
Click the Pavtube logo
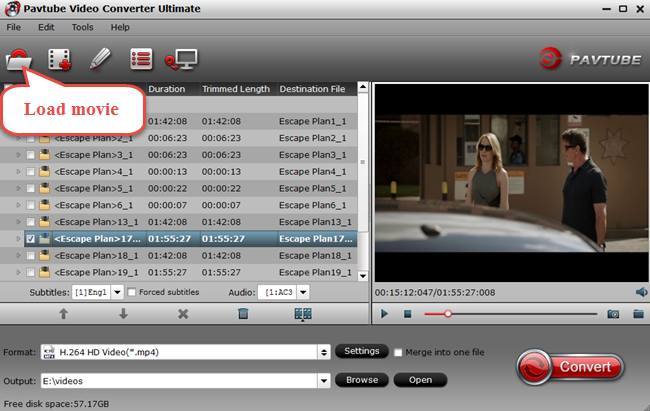589,59
